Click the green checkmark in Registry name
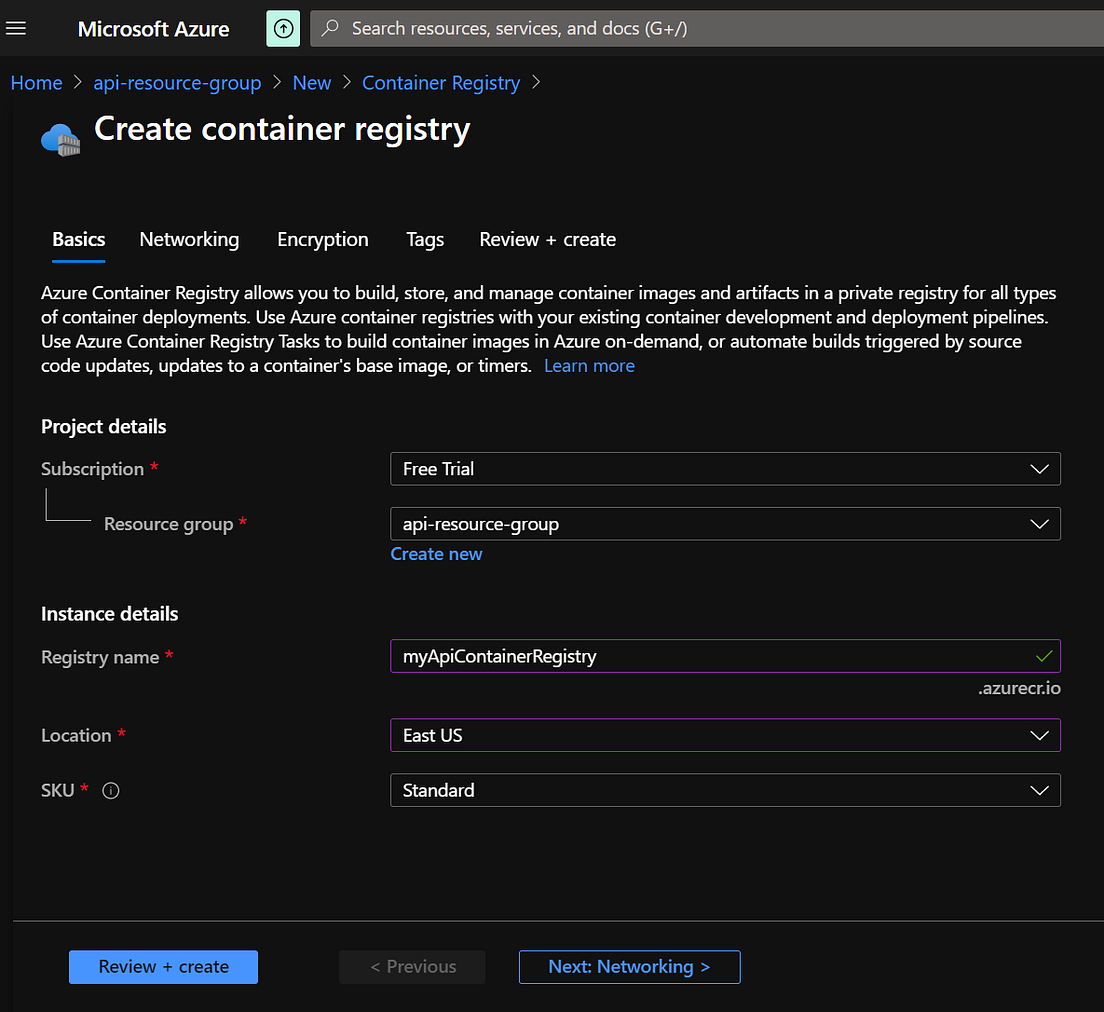1104x1012 pixels. pyautogui.click(x=1043, y=656)
